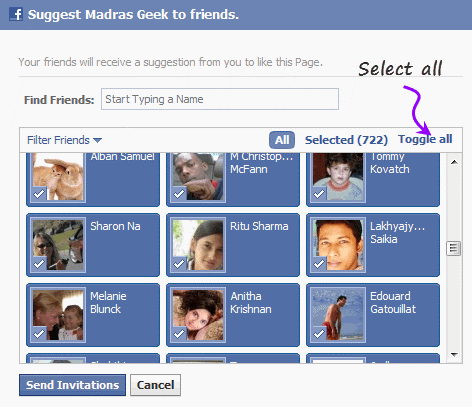Cancel the friend suggestion dialog

click(x=155, y=385)
